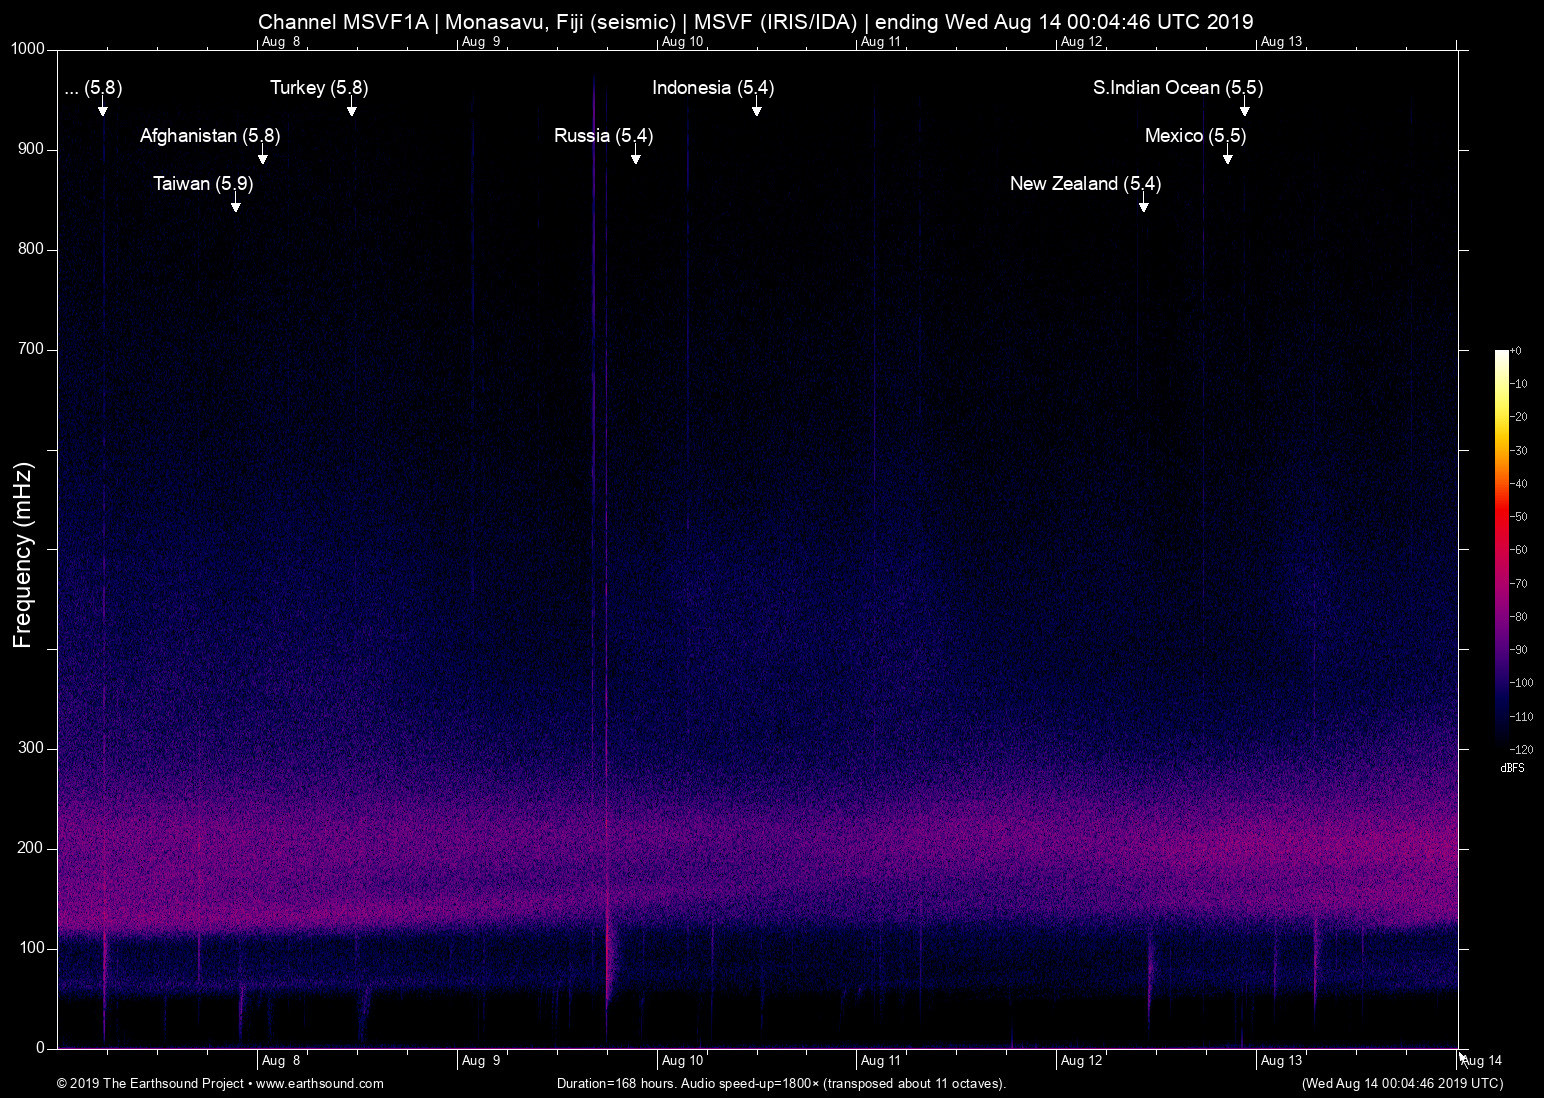Click the 1000 frequency tick label
The width and height of the screenshot is (1544, 1098).
[x=26, y=47]
